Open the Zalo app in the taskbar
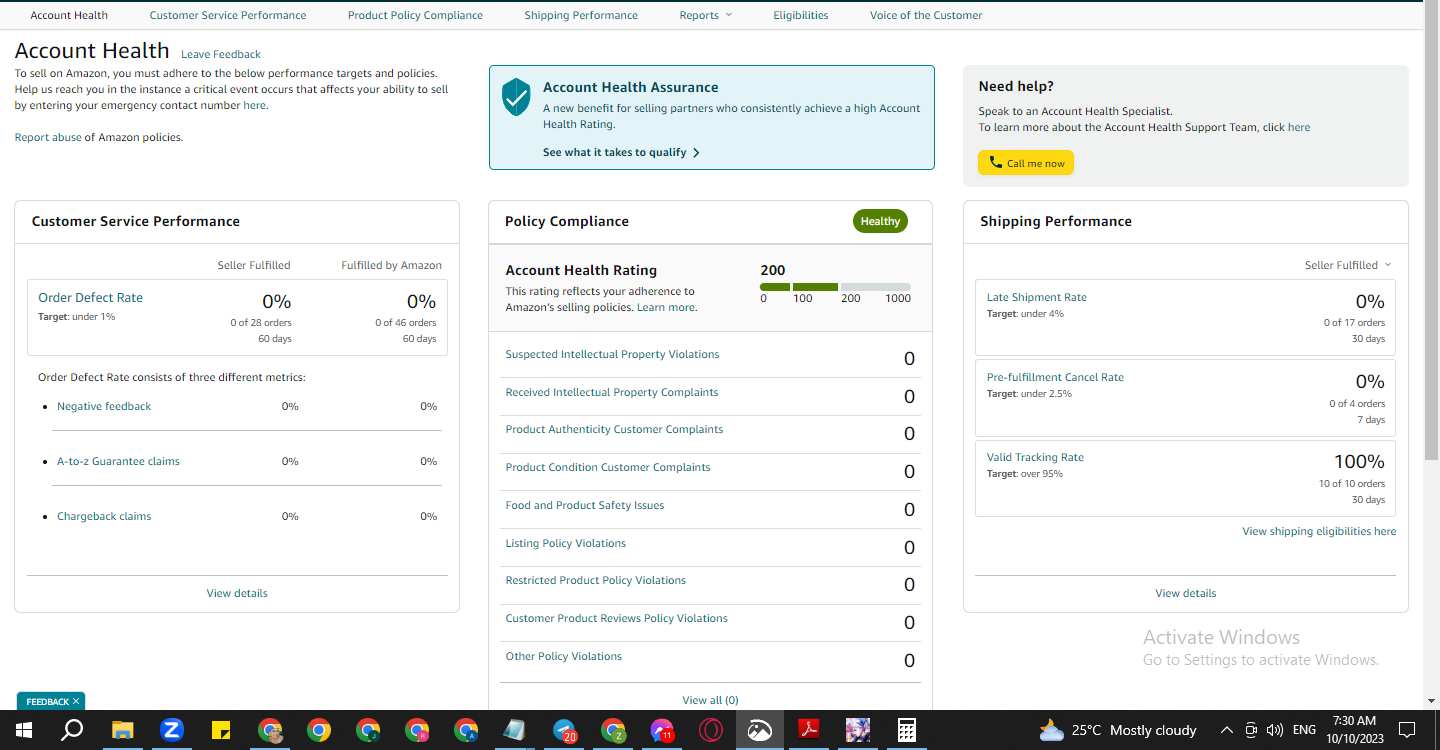The height and width of the screenshot is (750, 1440). [171, 730]
